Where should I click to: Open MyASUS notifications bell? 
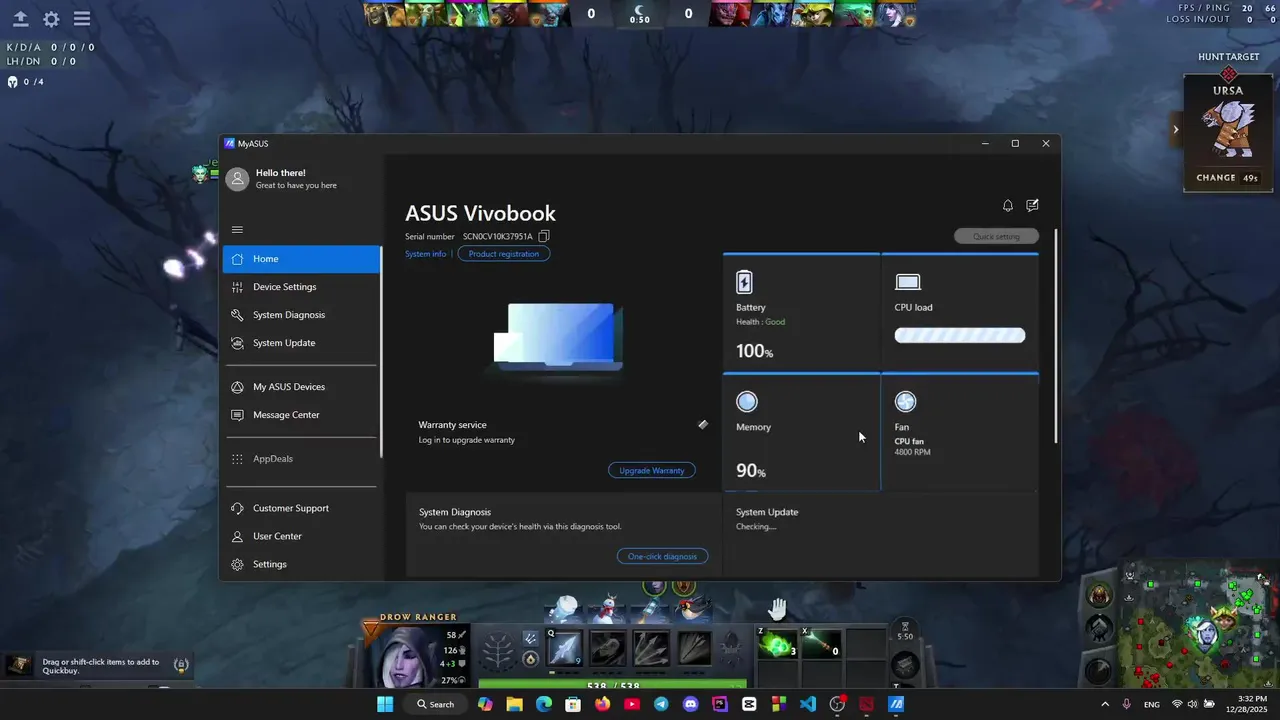point(1008,206)
